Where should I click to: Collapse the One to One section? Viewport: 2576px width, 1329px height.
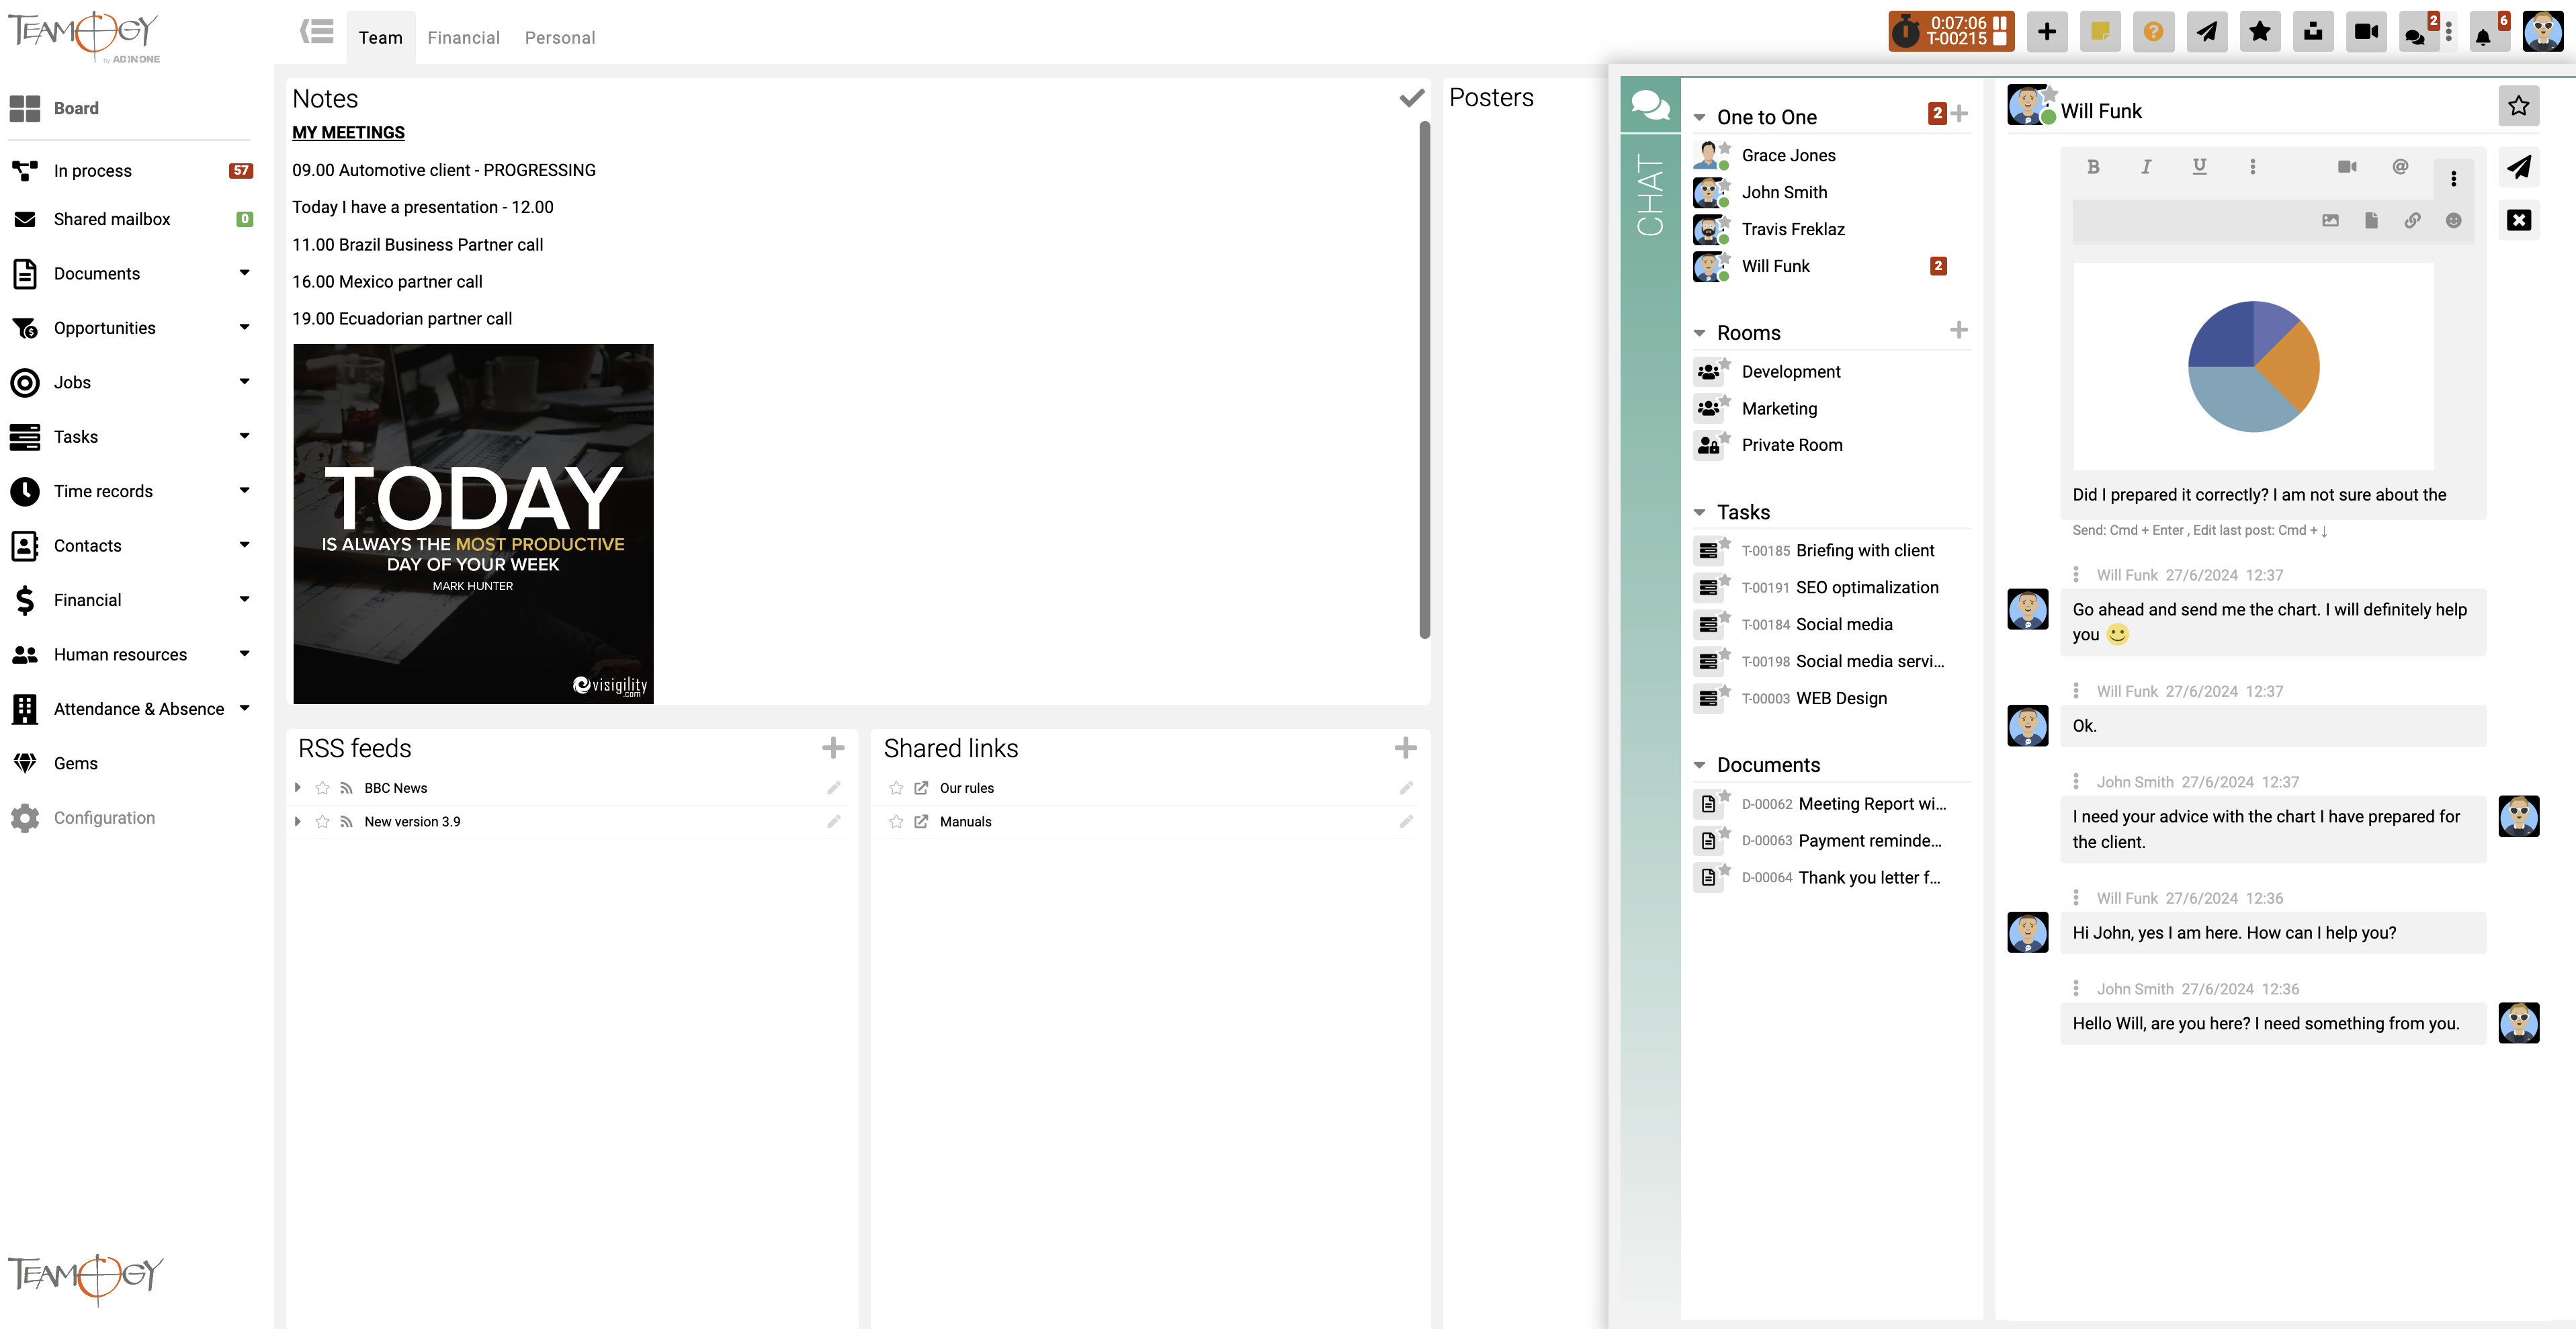click(x=1699, y=118)
